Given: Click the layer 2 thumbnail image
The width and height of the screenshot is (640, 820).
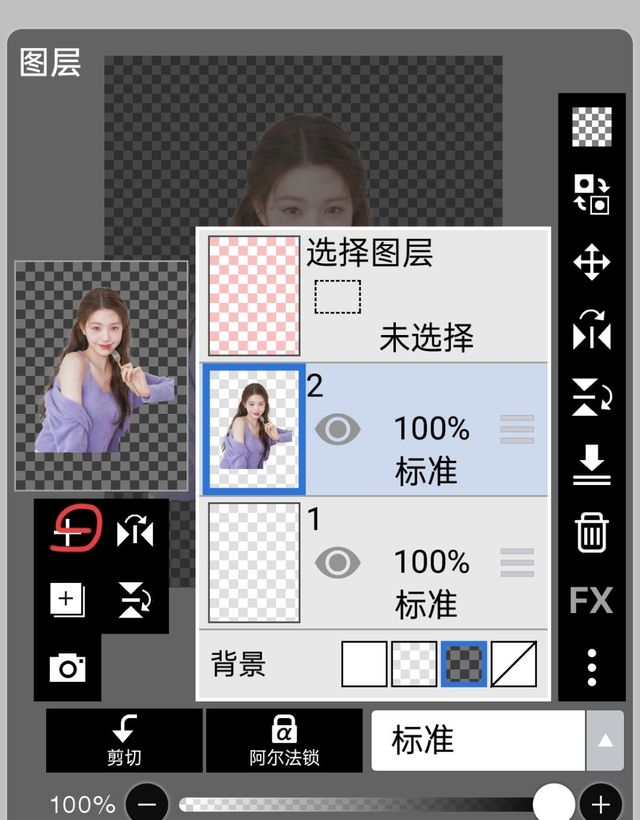Looking at the screenshot, I should click(254, 430).
